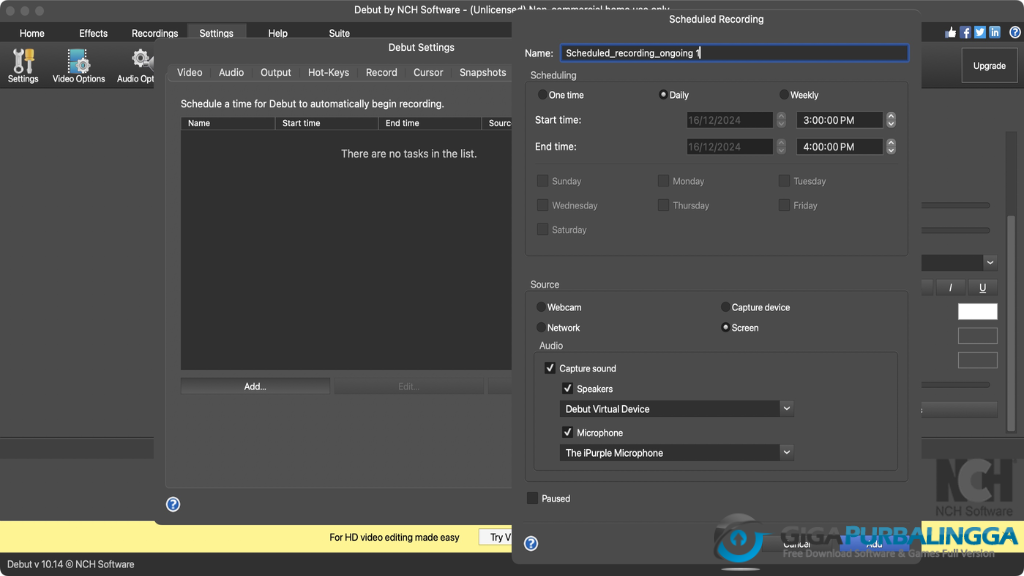Switch to Audio settings tab
Screen dimensions: 1024x576
click(231, 72)
